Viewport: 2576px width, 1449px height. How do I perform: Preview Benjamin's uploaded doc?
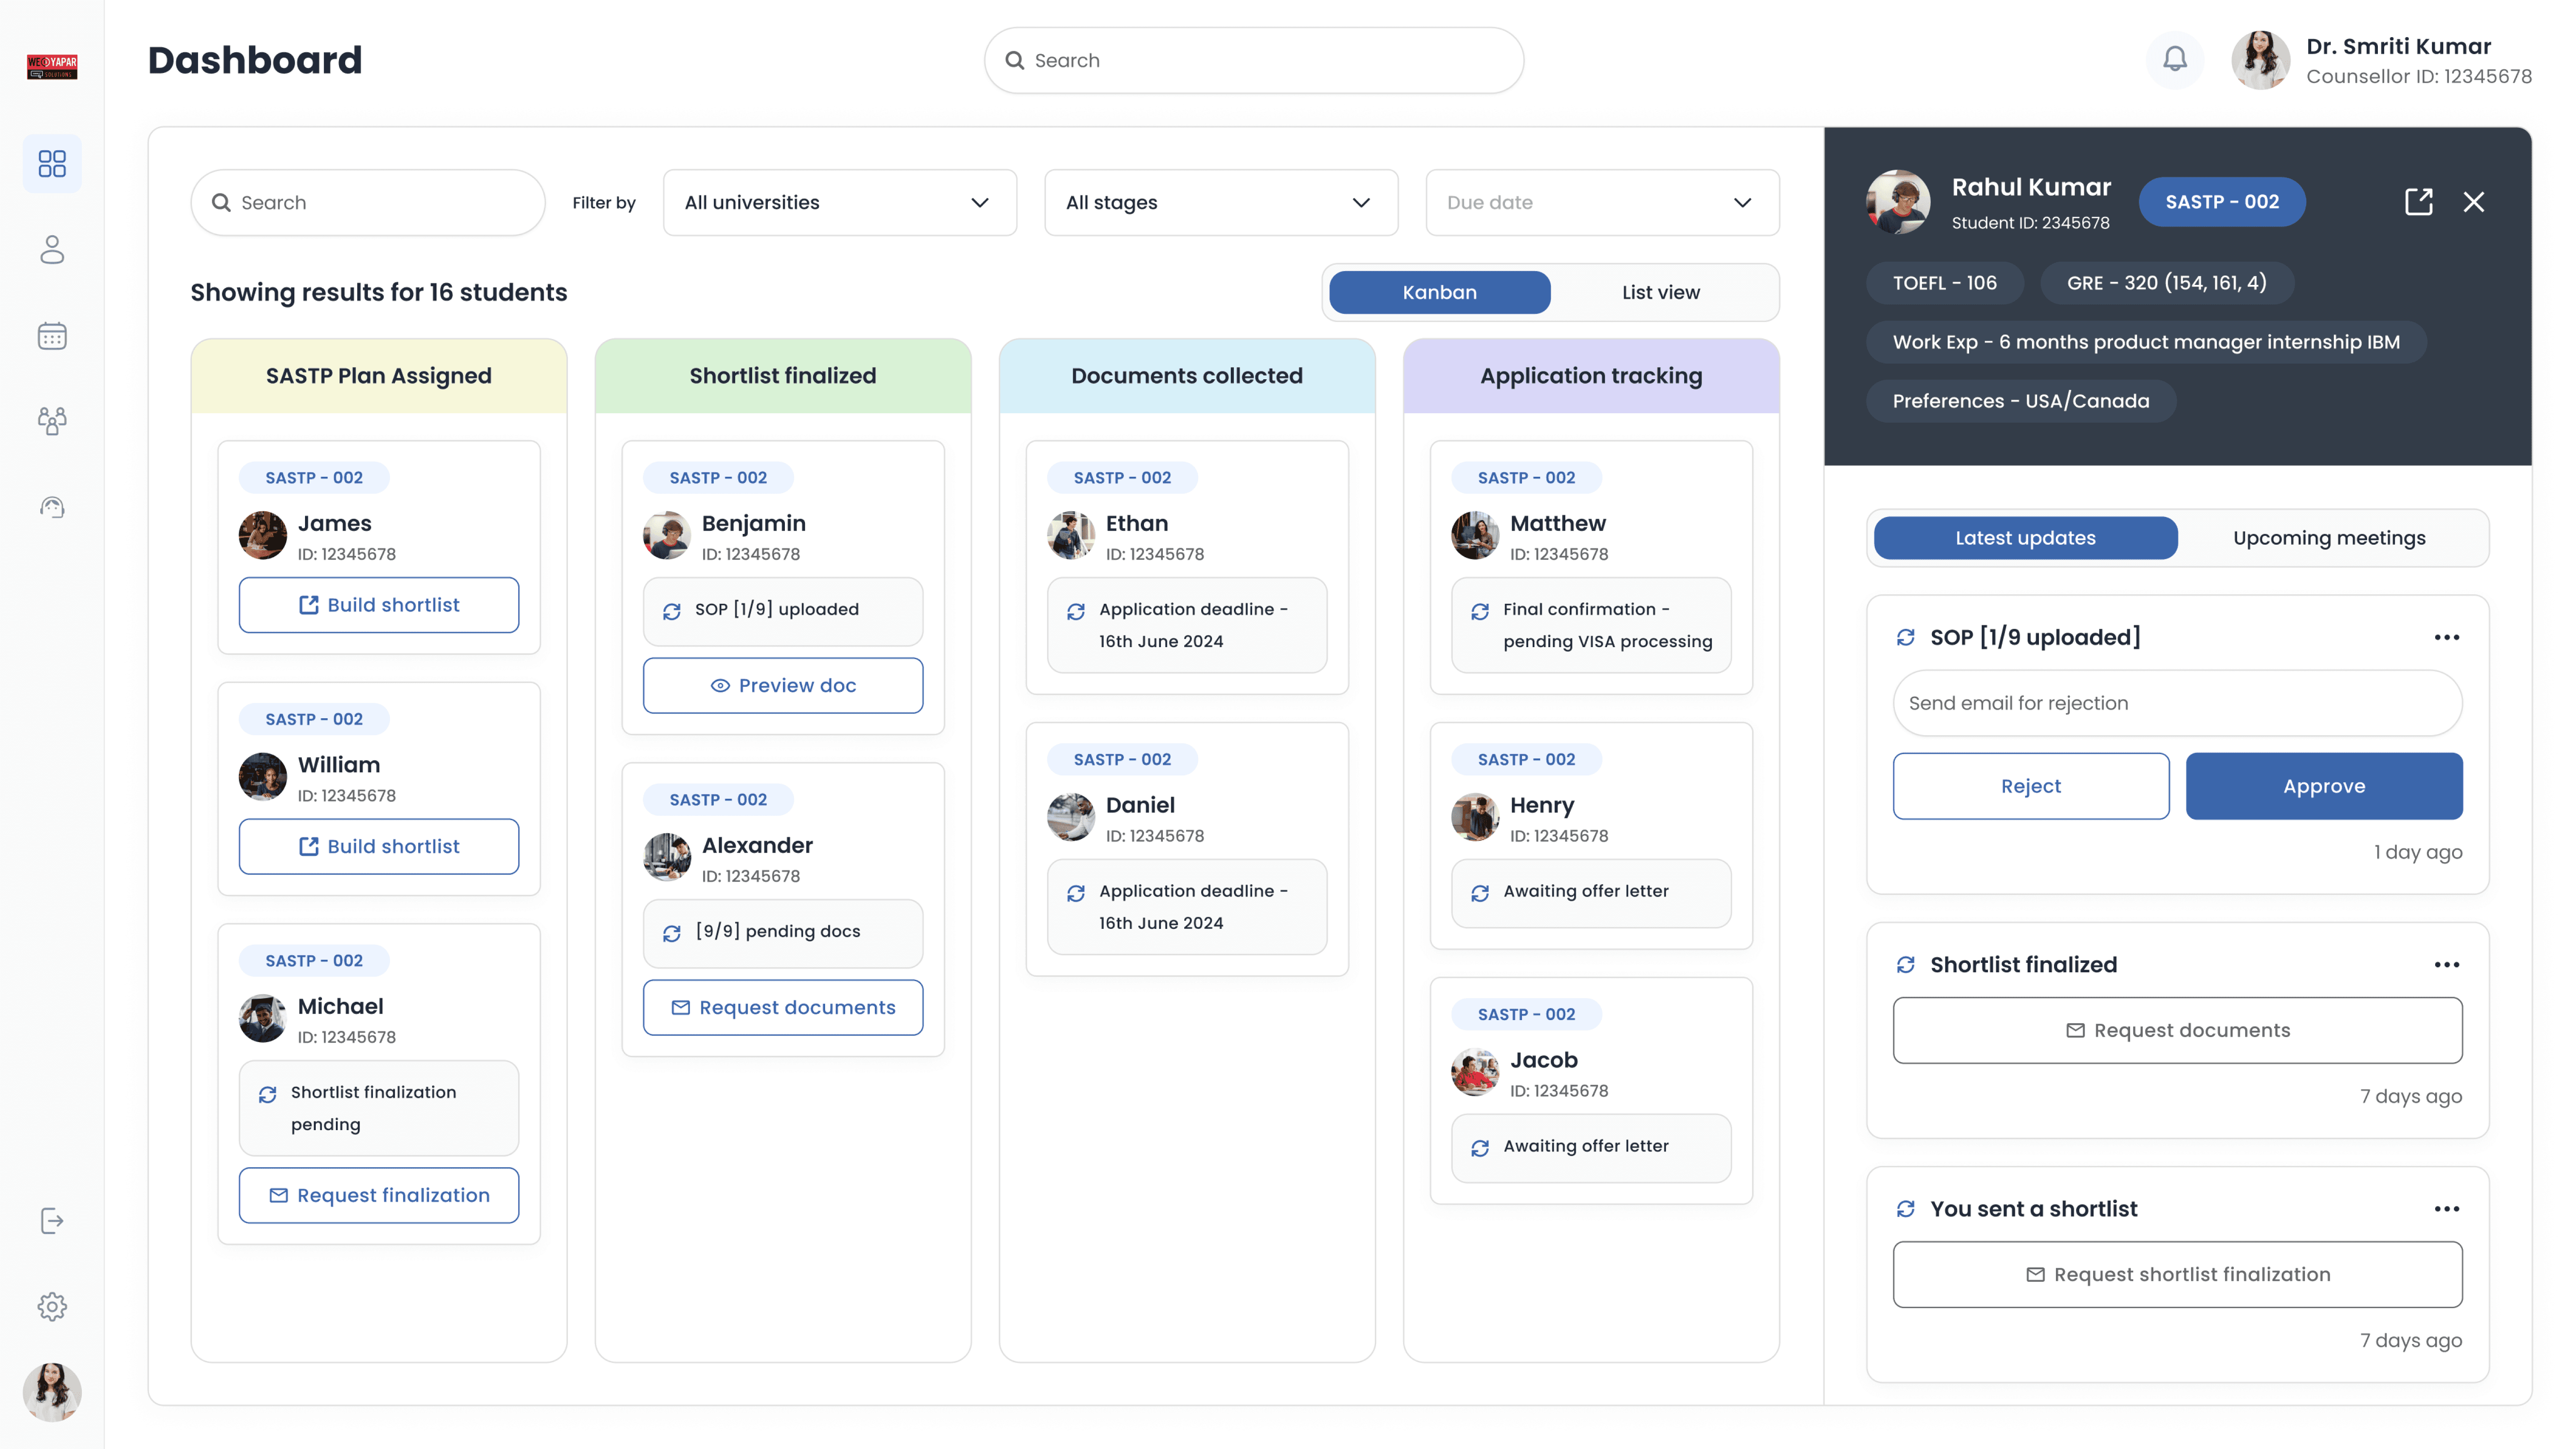782,685
